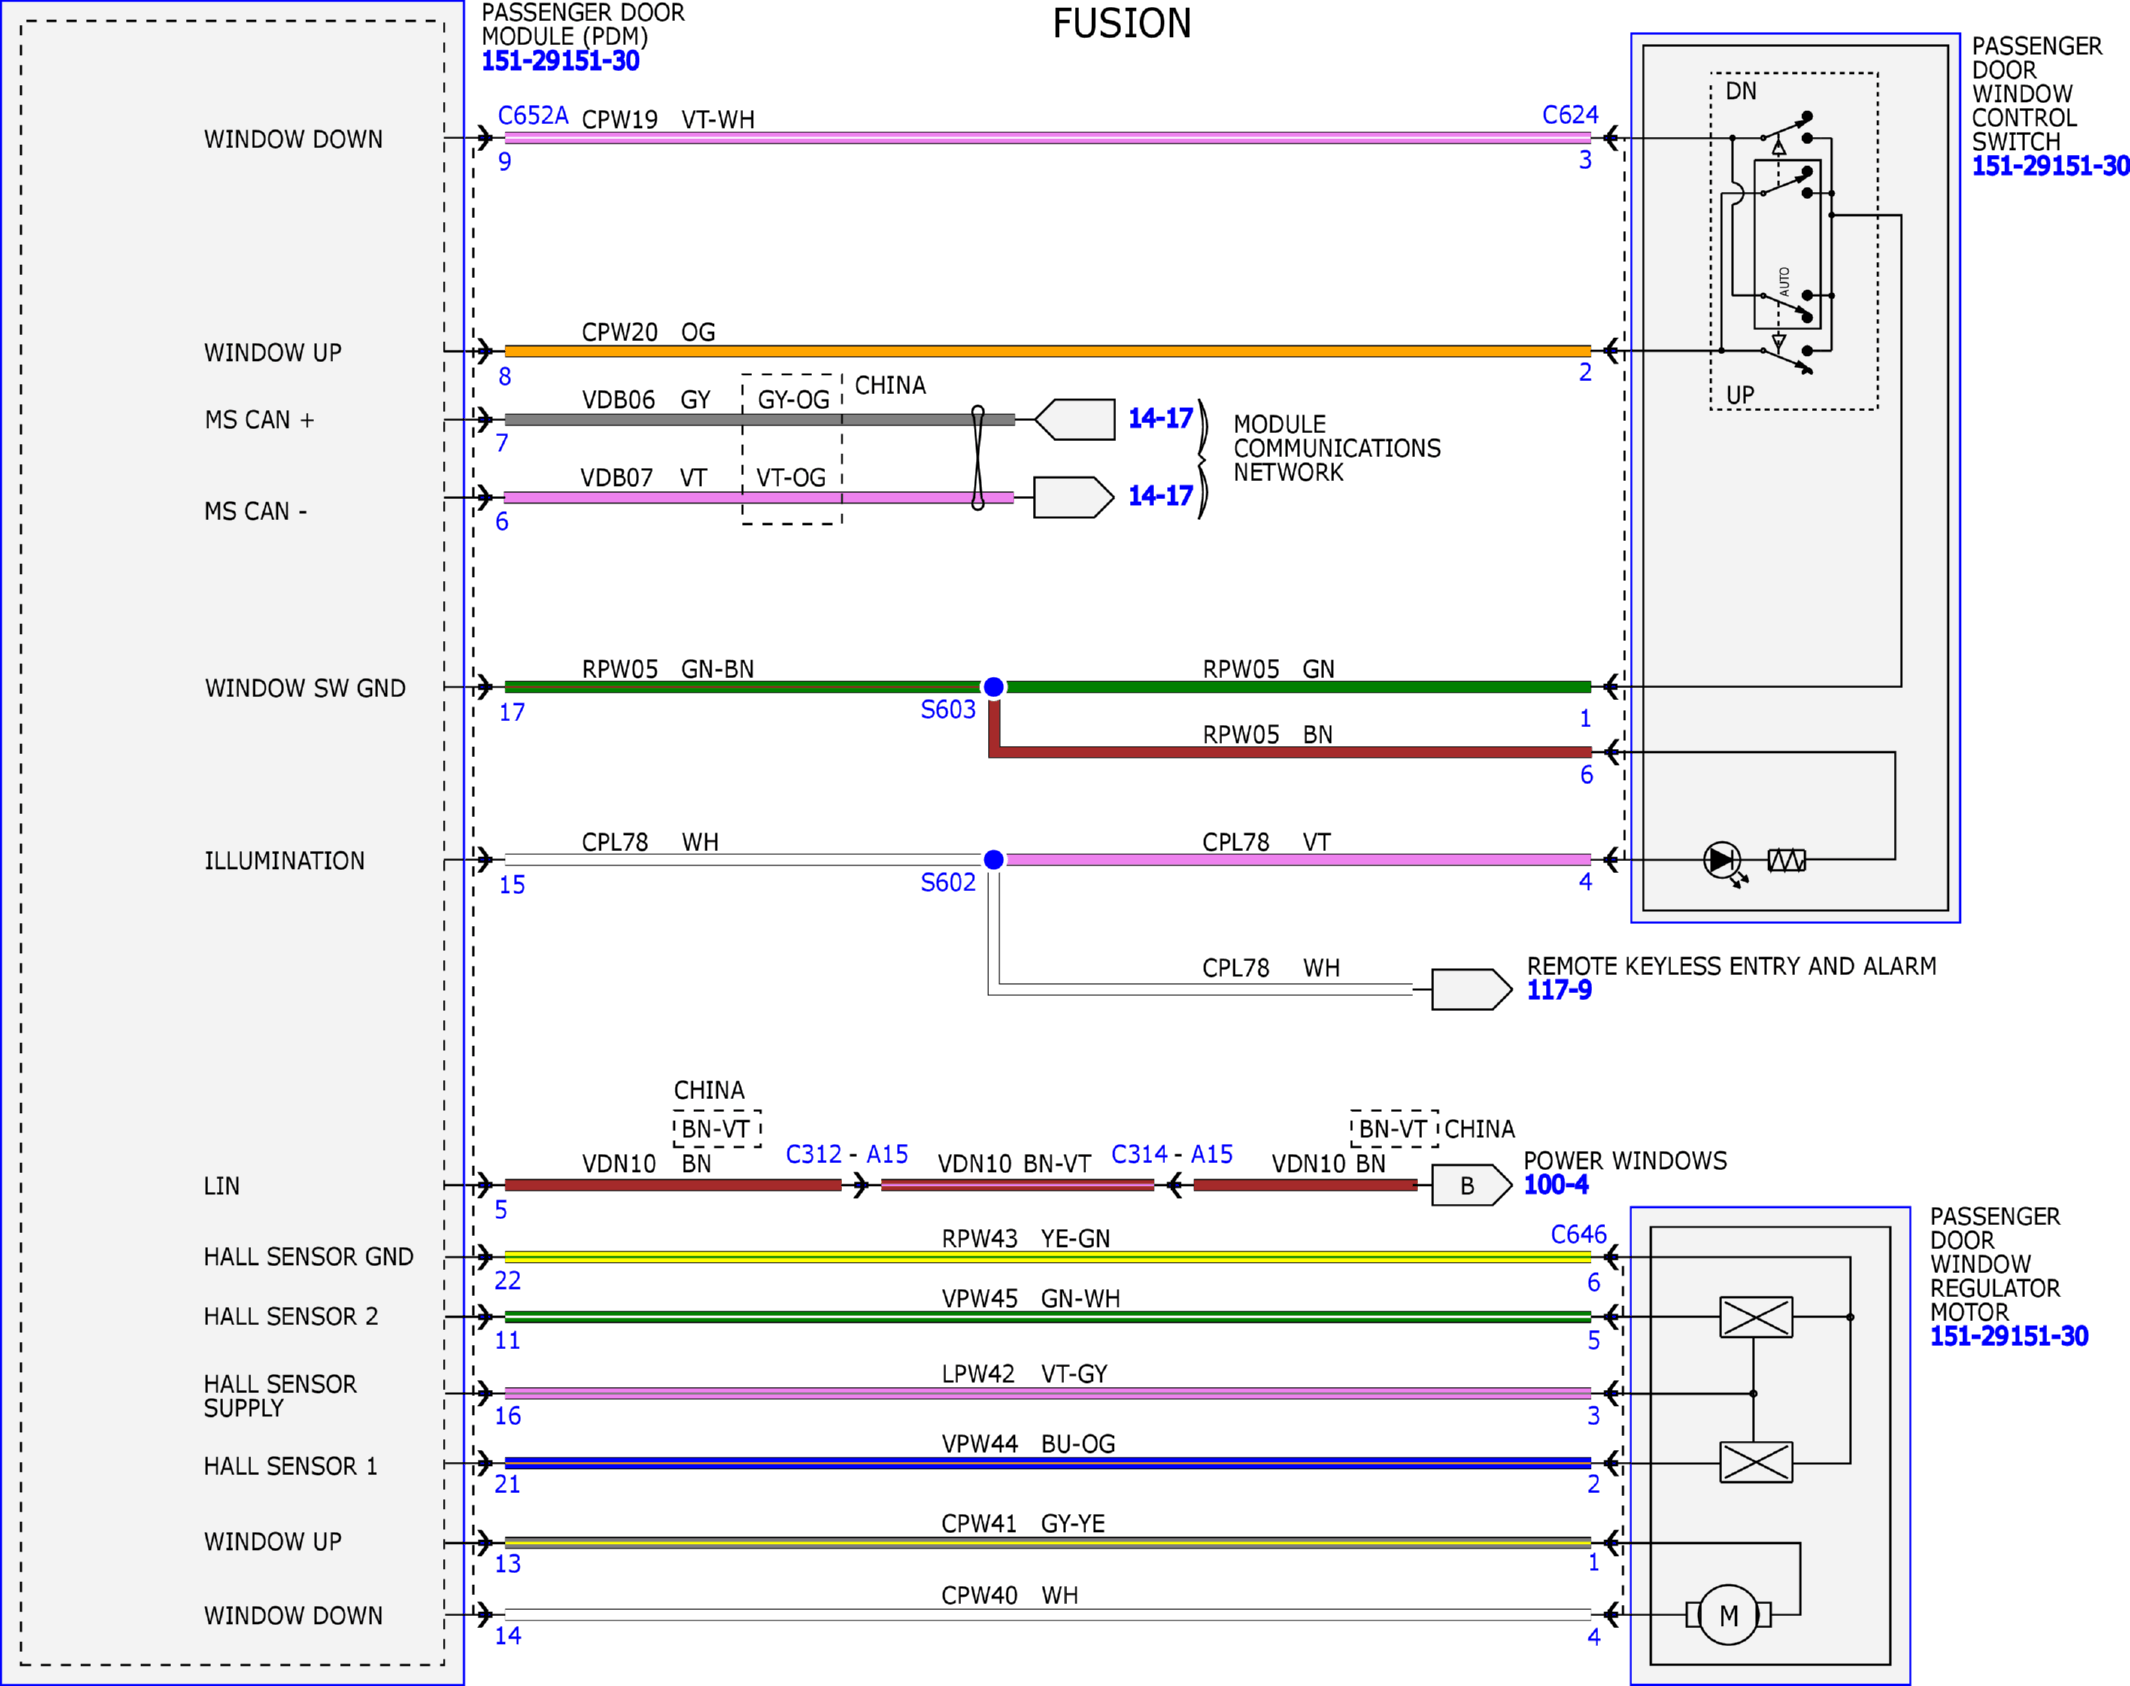Click the VPW45 GN-WH wire label
This screenshot has height=1686, width=2130.
(x=1031, y=1299)
